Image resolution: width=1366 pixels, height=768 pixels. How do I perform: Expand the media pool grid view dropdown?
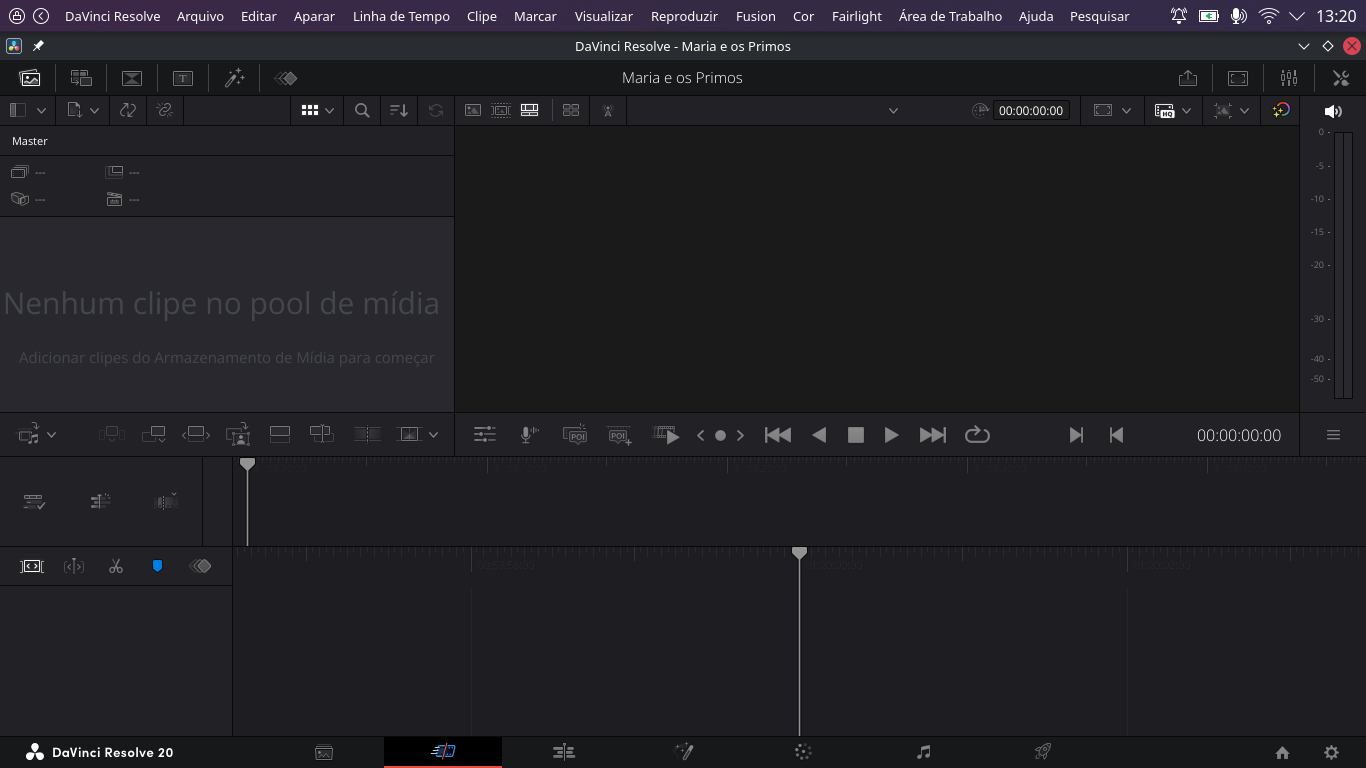click(x=329, y=111)
